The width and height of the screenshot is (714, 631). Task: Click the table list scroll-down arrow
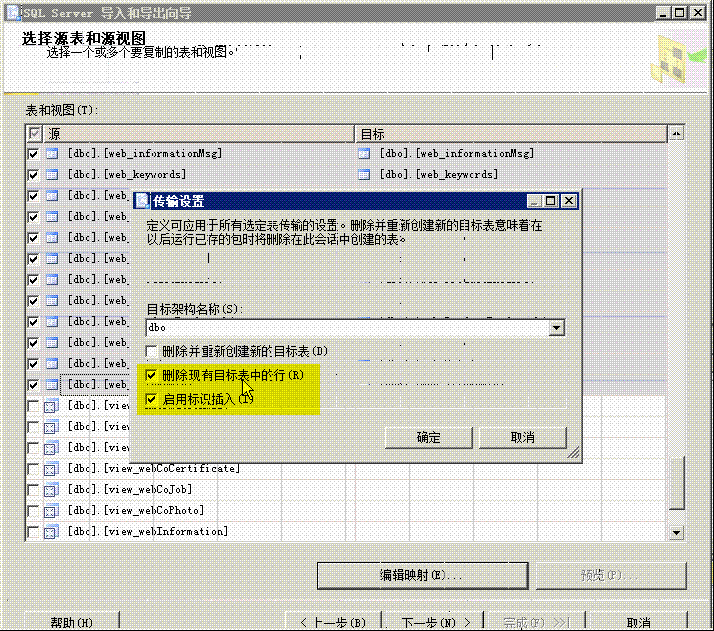coord(676,534)
